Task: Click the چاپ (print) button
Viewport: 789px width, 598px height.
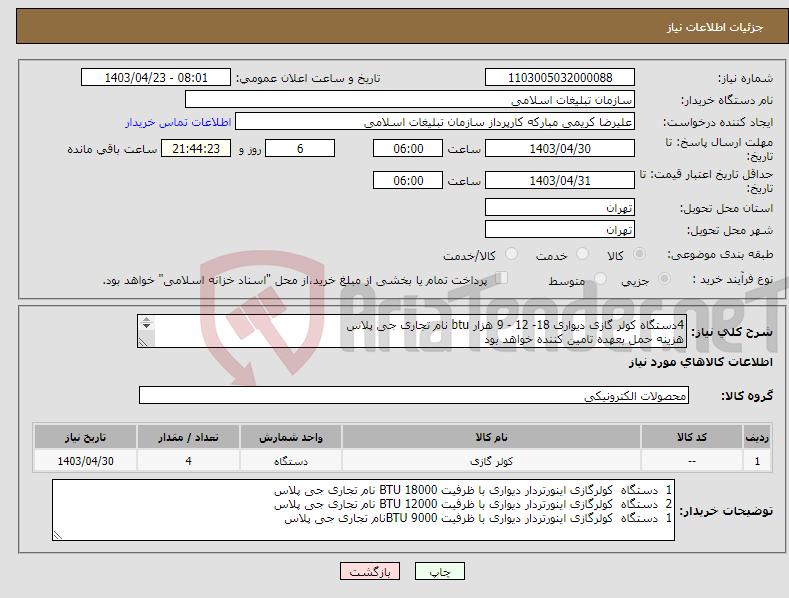Action: [439, 571]
